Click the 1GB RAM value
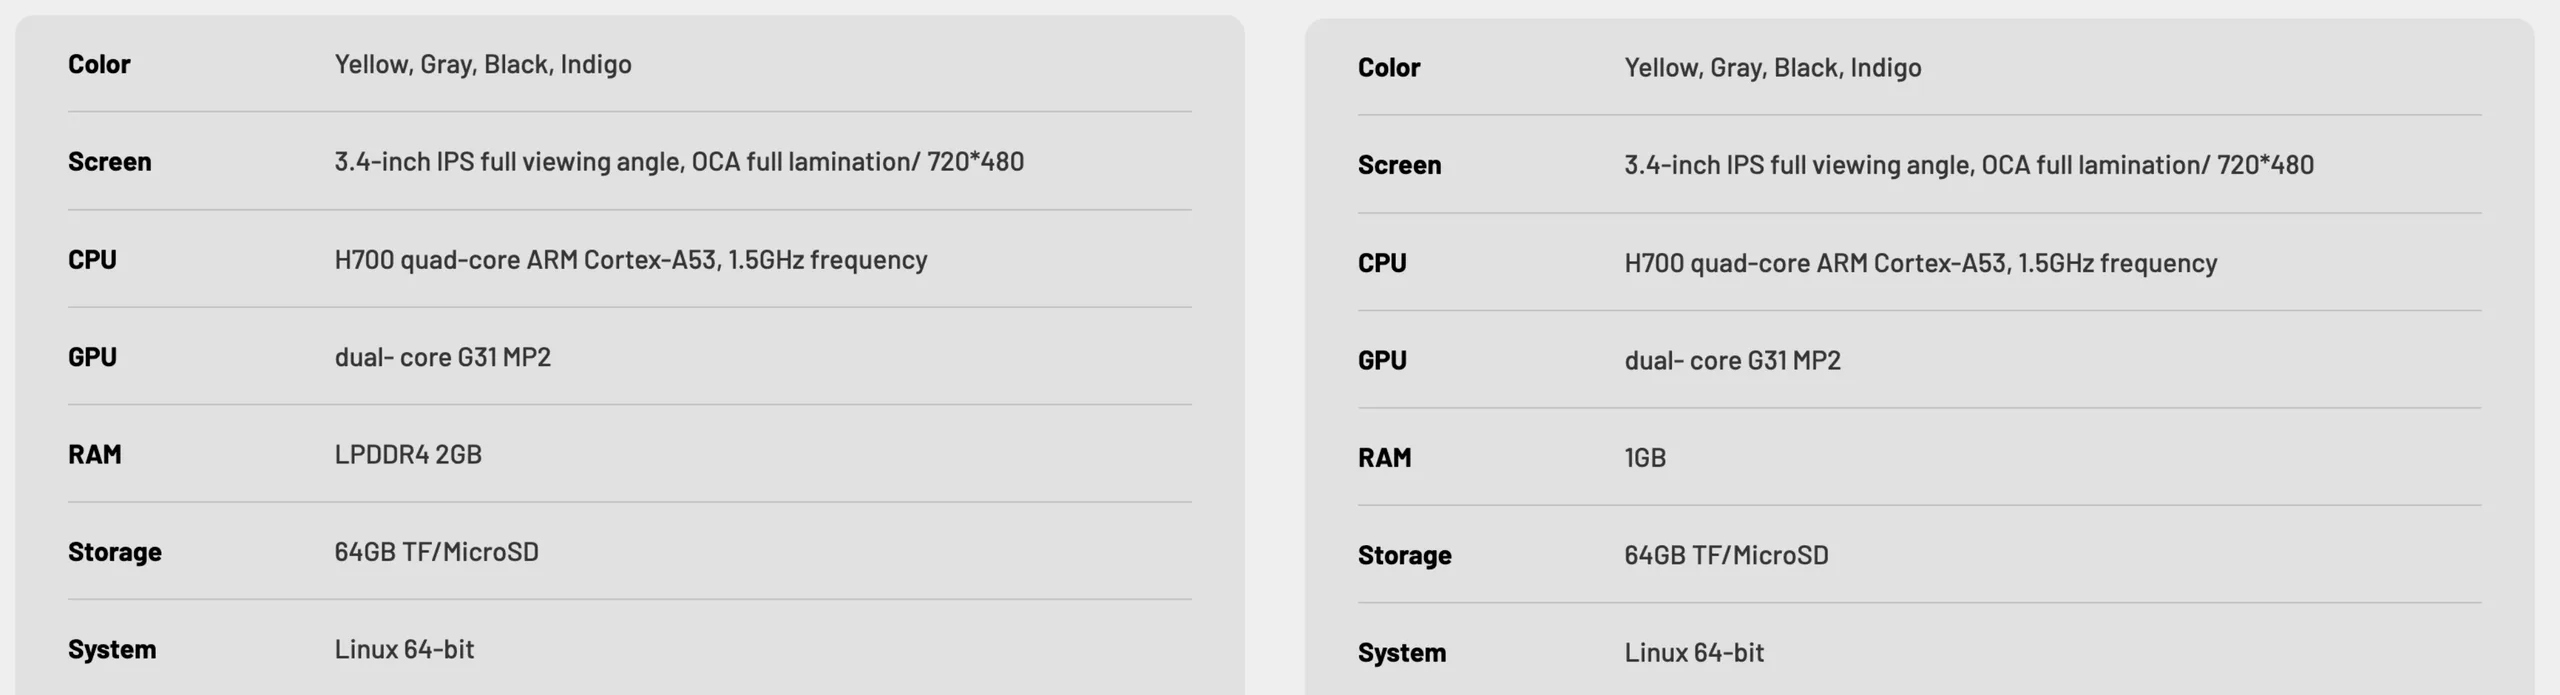Image resolution: width=2560 pixels, height=695 pixels. tap(1645, 457)
